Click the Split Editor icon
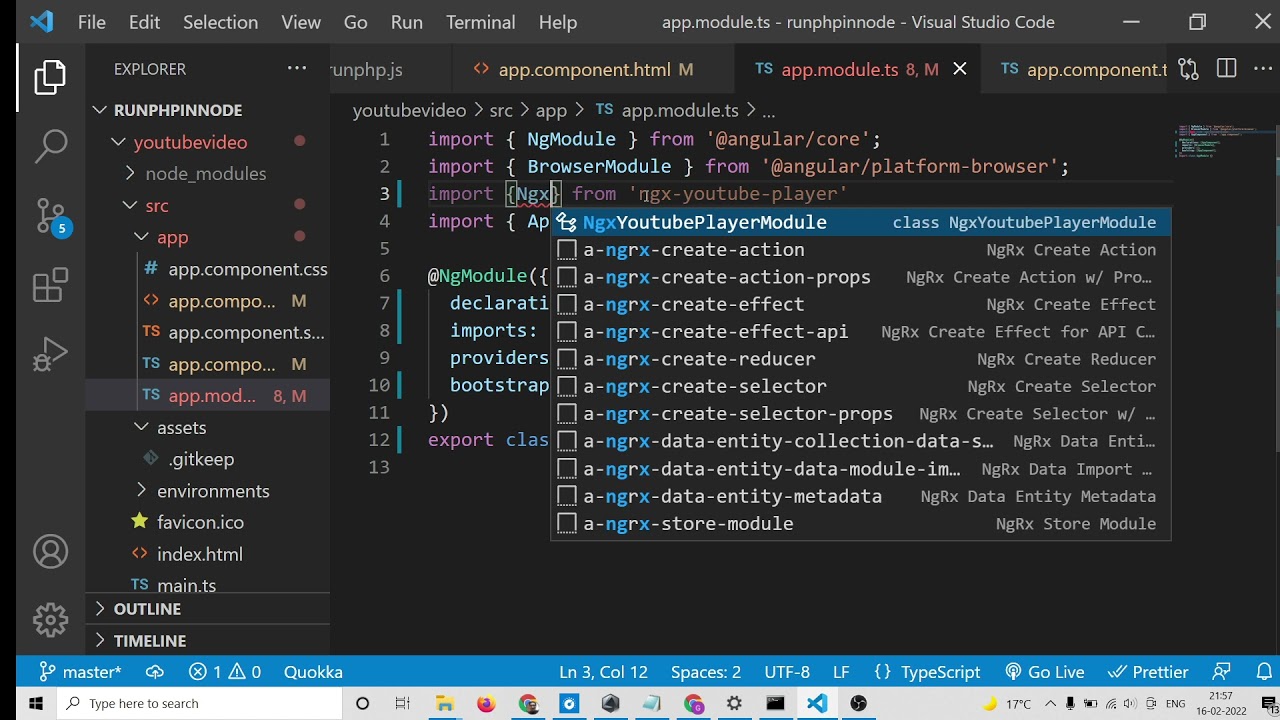The width and height of the screenshot is (1280, 720). [1226, 69]
